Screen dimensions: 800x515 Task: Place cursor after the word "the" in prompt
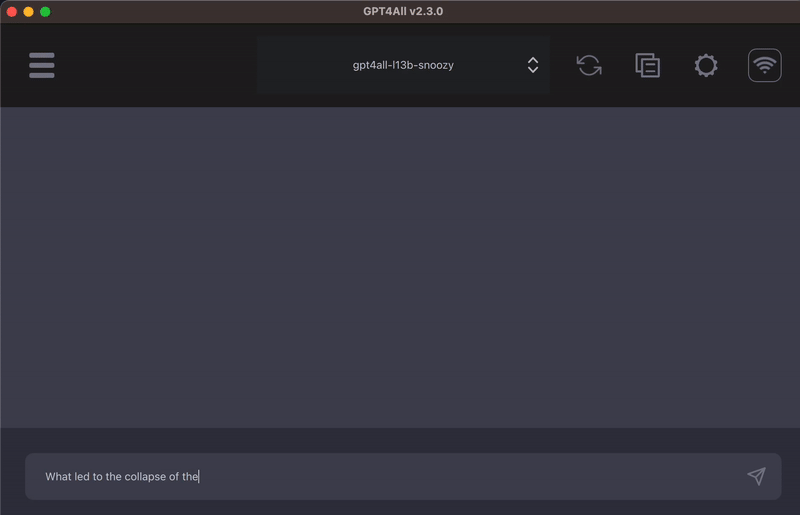pyautogui.click(x=200, y=477)
